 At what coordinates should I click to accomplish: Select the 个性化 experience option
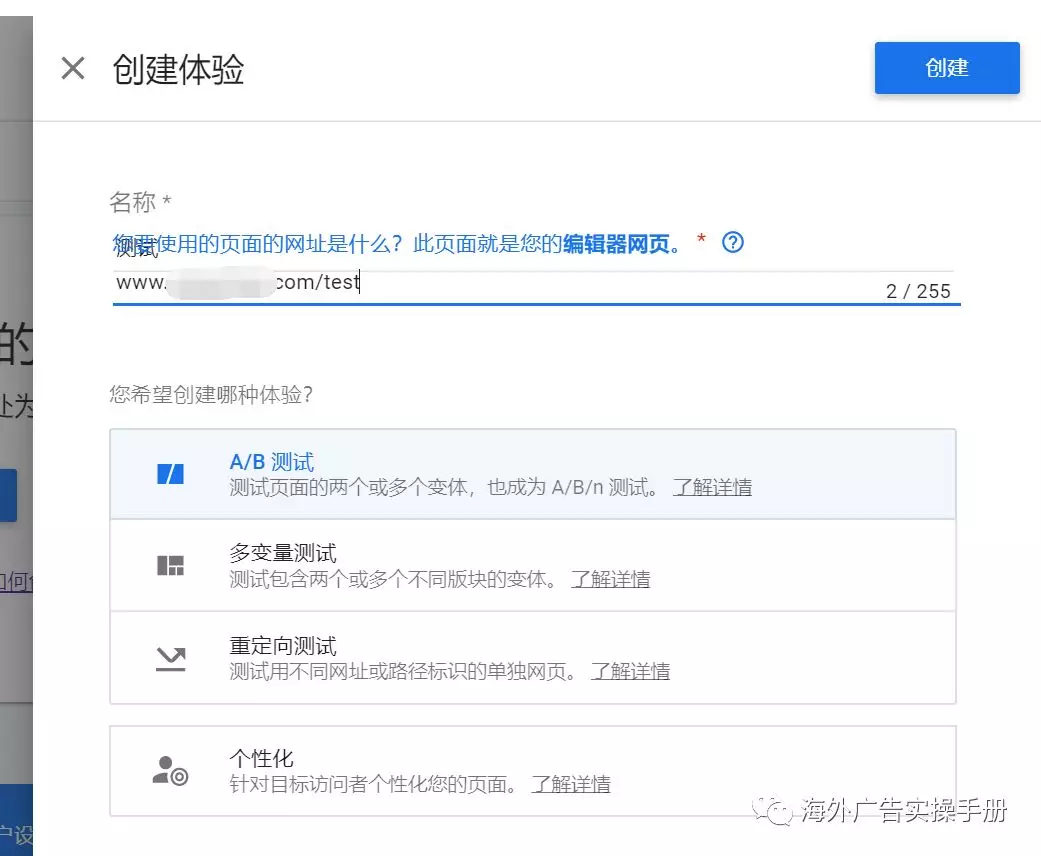coord(262,758)
